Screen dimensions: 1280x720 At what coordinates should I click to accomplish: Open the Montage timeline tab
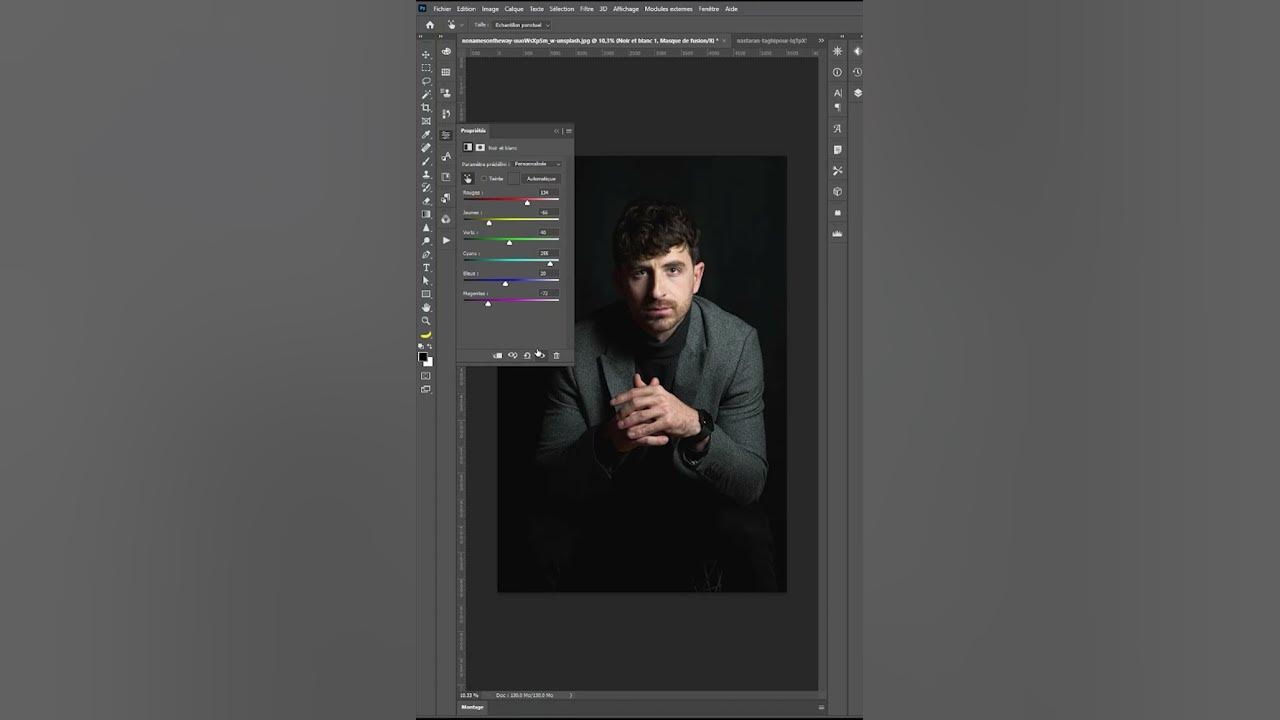[473, 707]
